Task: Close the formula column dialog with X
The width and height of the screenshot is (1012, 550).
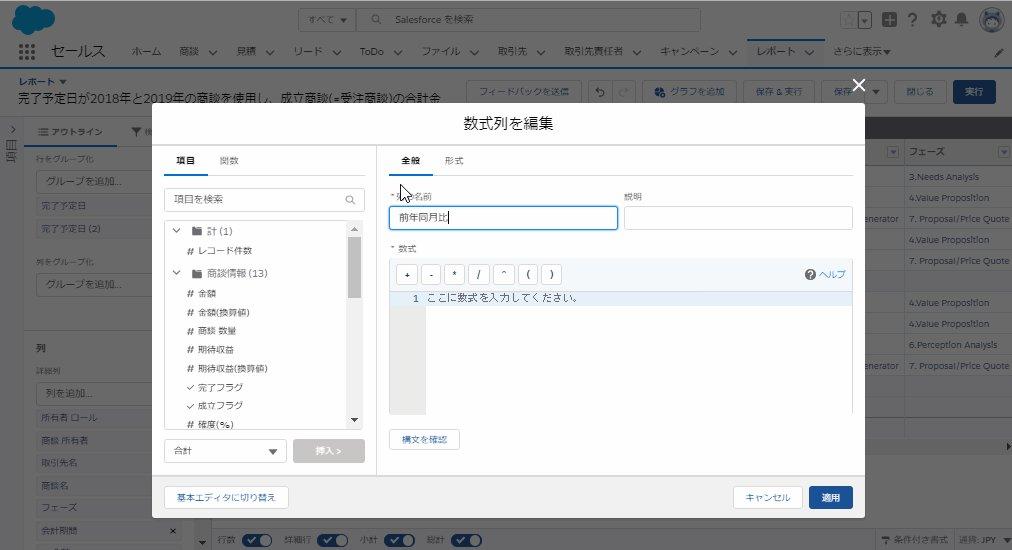Action: 858,85
